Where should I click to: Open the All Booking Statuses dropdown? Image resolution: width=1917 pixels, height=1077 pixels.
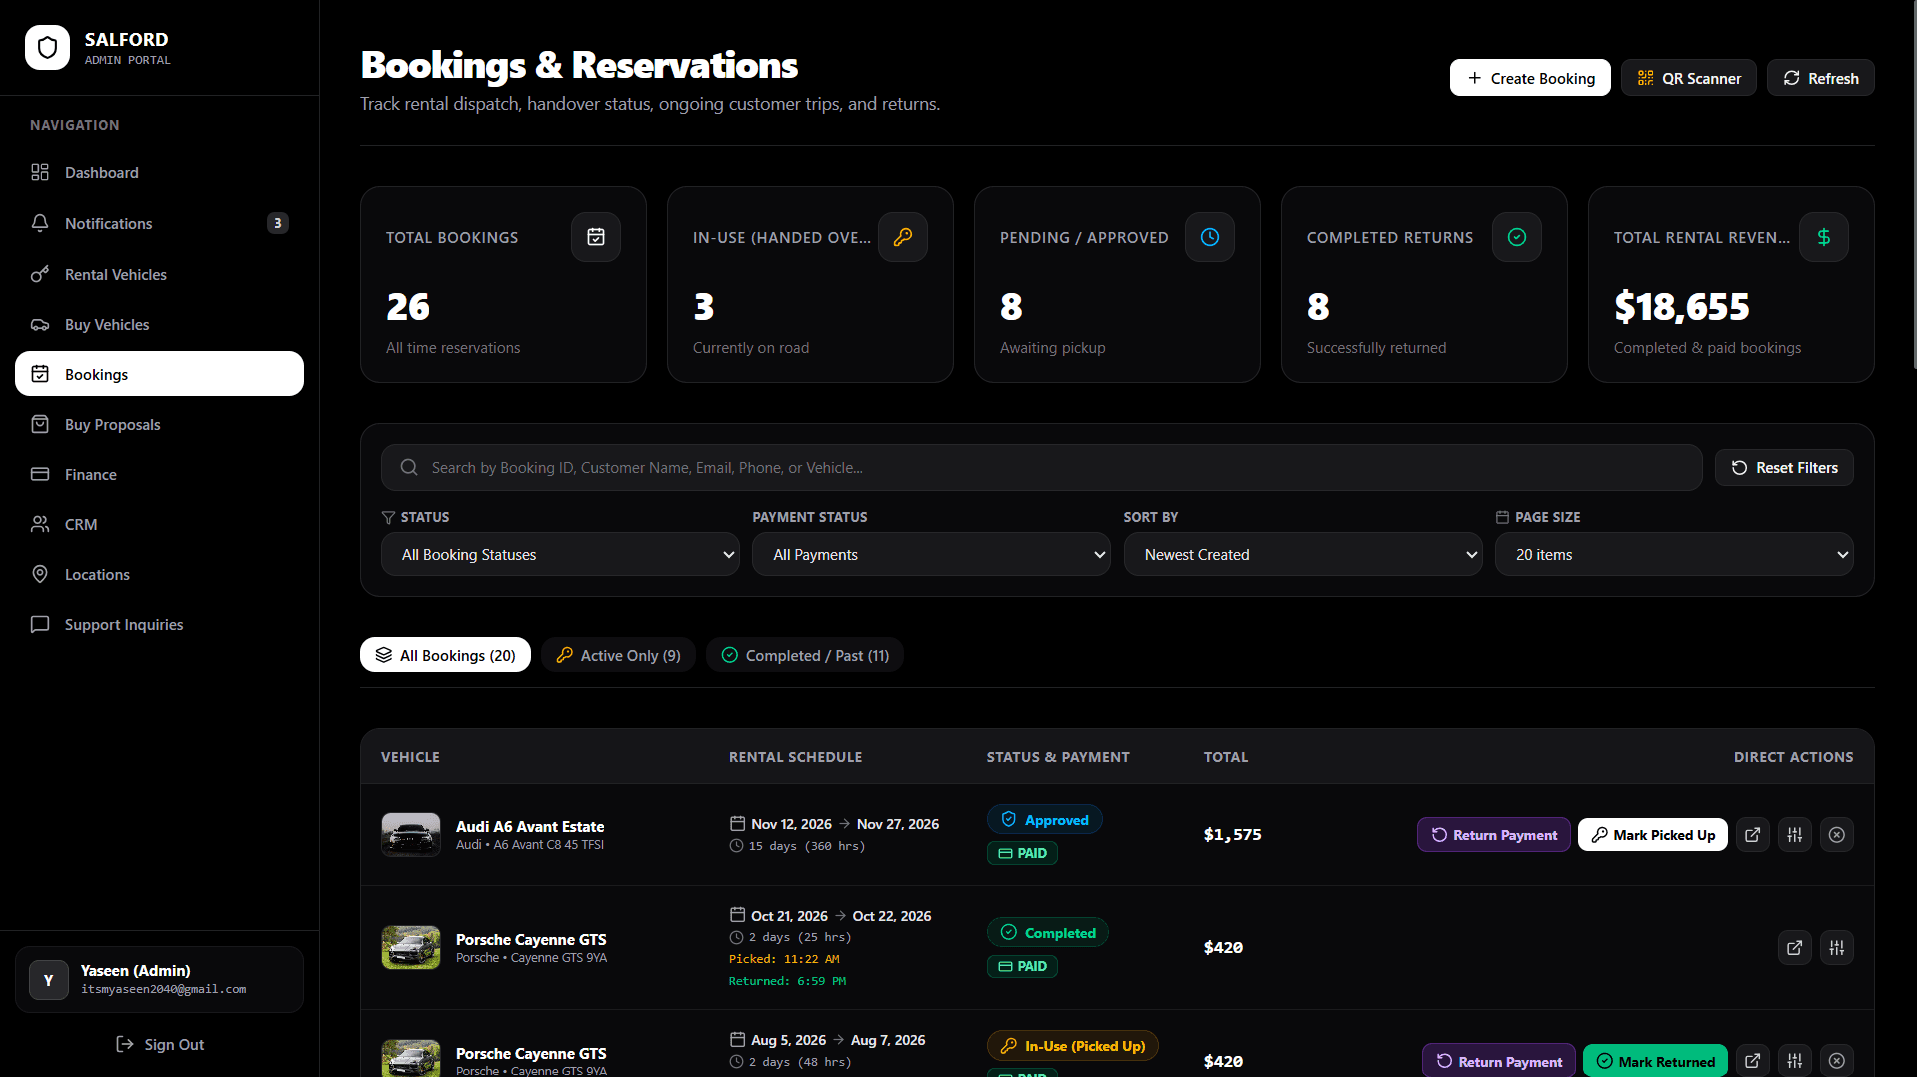[560, 554]
